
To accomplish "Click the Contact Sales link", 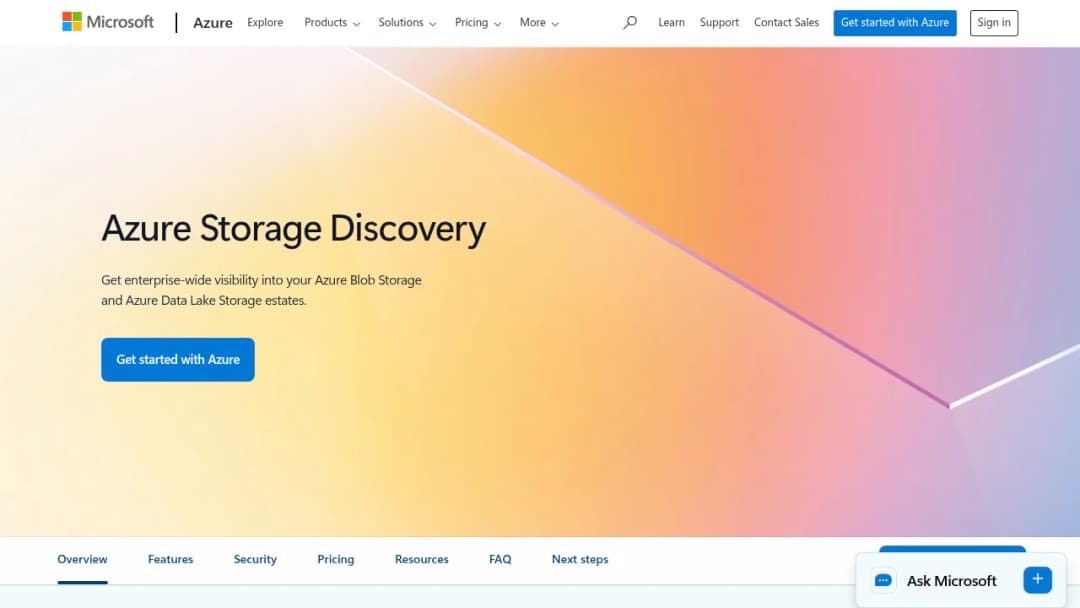I will tap(787, 22).
